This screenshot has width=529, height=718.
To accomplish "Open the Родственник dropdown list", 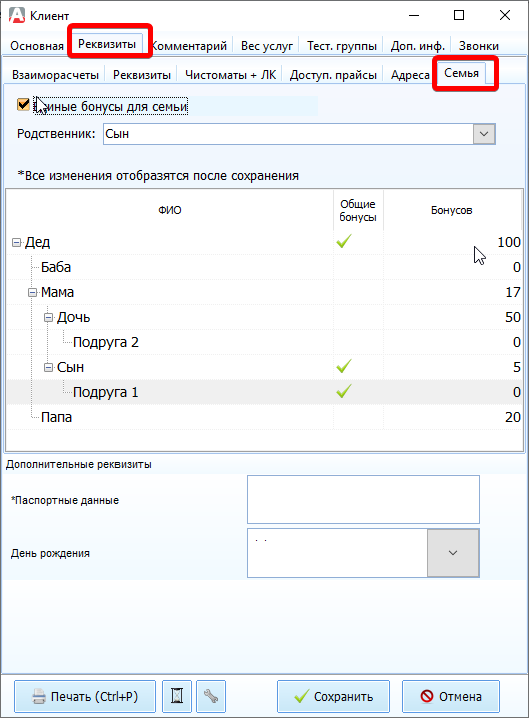I will [484, 134].
